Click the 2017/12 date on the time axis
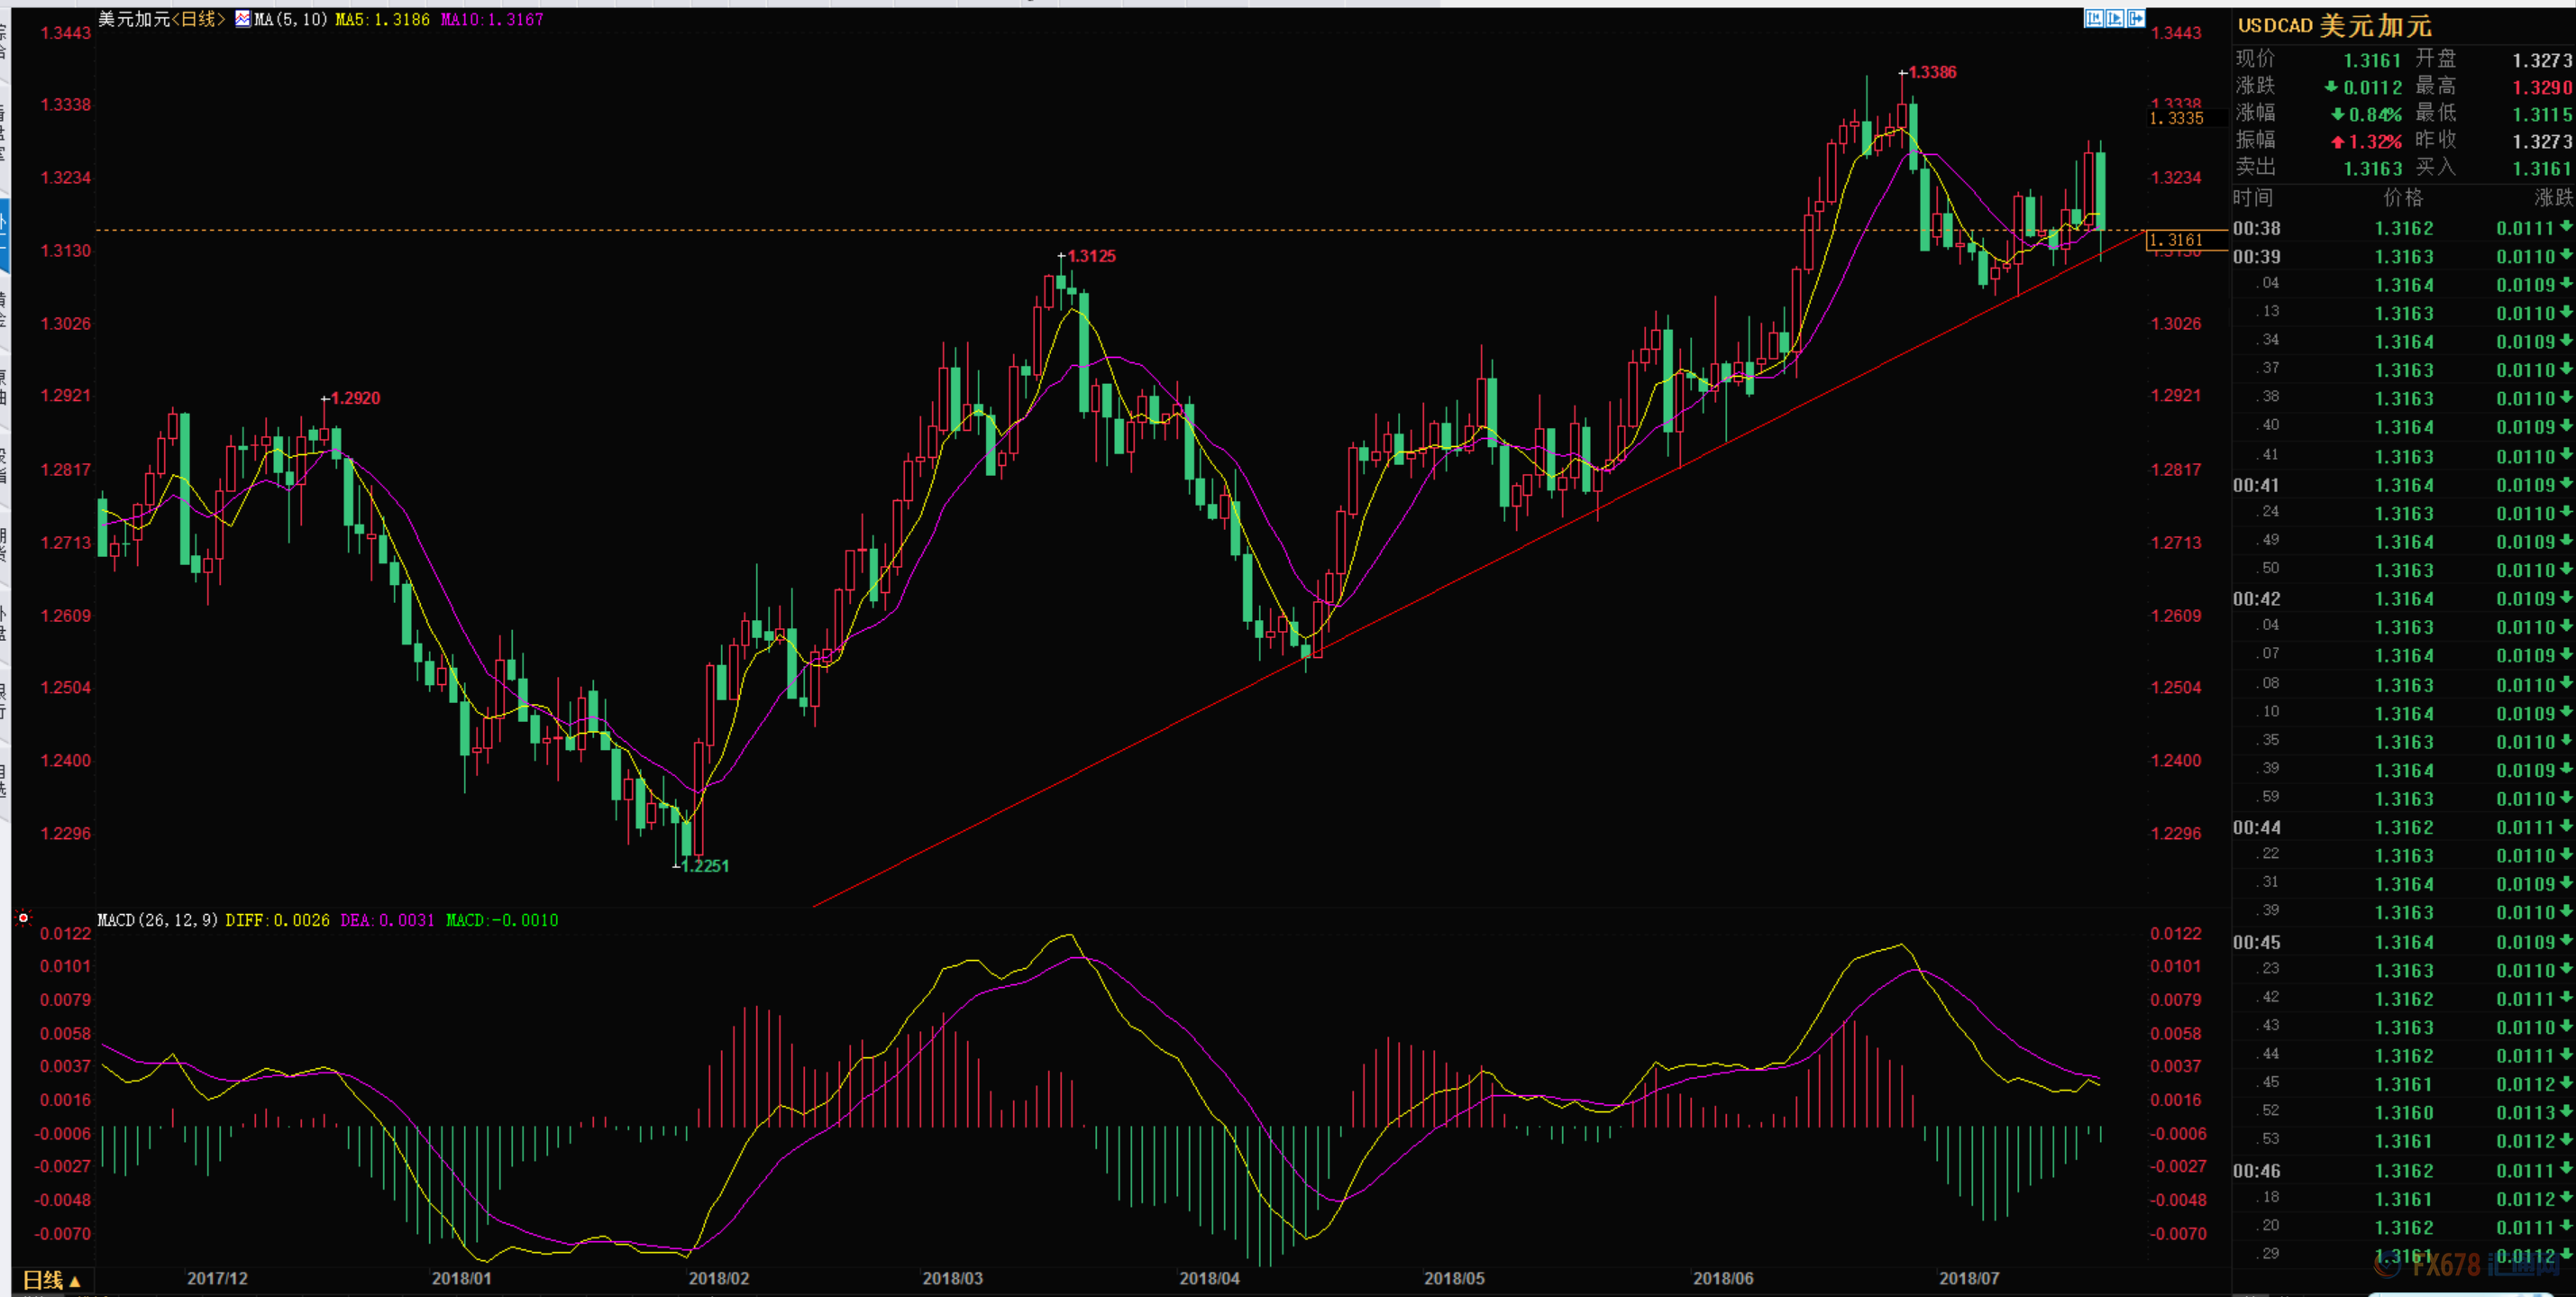This screenshot has width=2576, height=1297. (217, 1279)
